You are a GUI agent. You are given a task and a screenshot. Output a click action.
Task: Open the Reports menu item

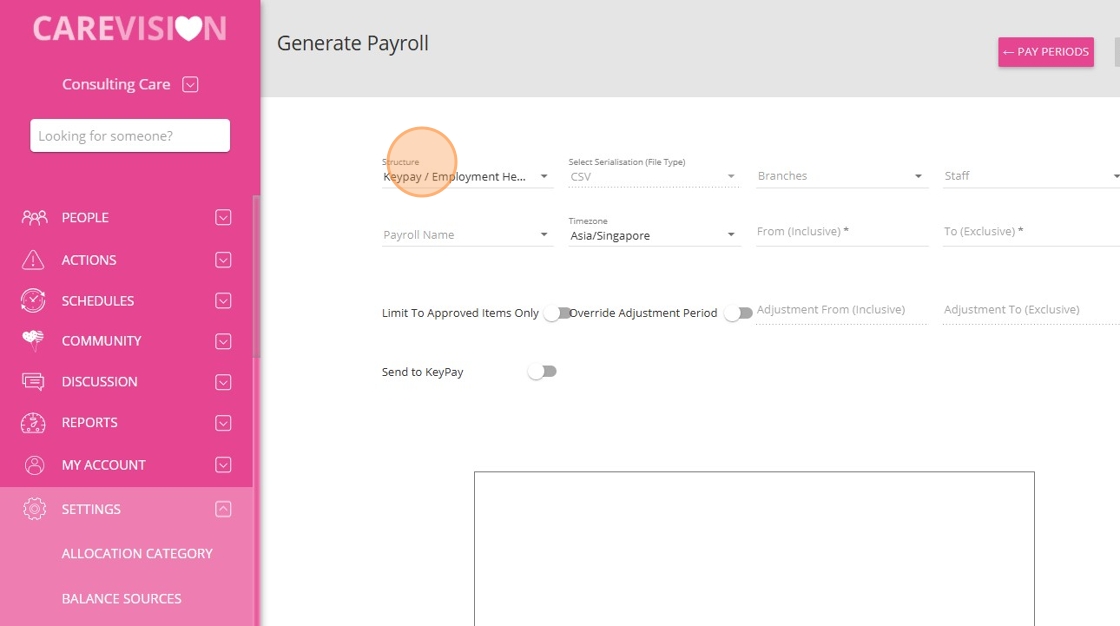pos(89,422)
